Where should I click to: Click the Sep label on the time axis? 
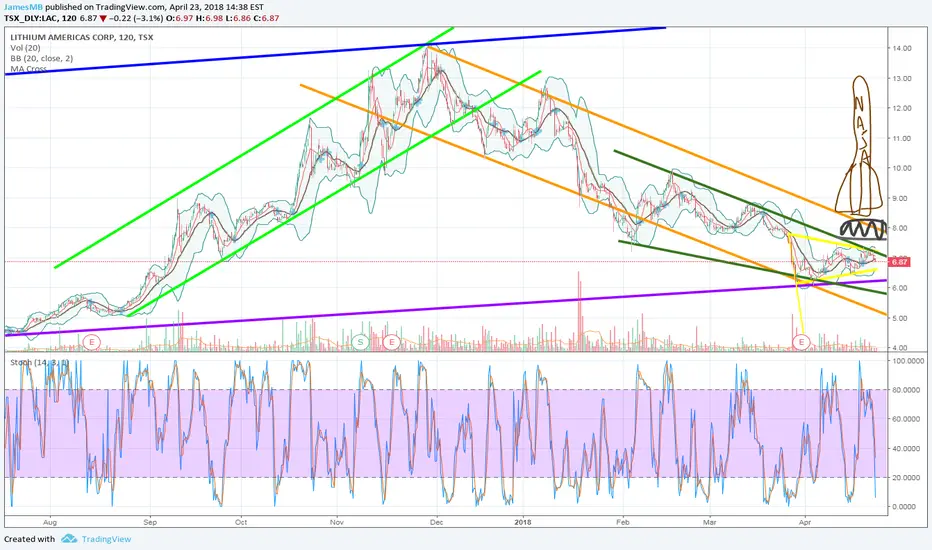click(x=150, y=523)
